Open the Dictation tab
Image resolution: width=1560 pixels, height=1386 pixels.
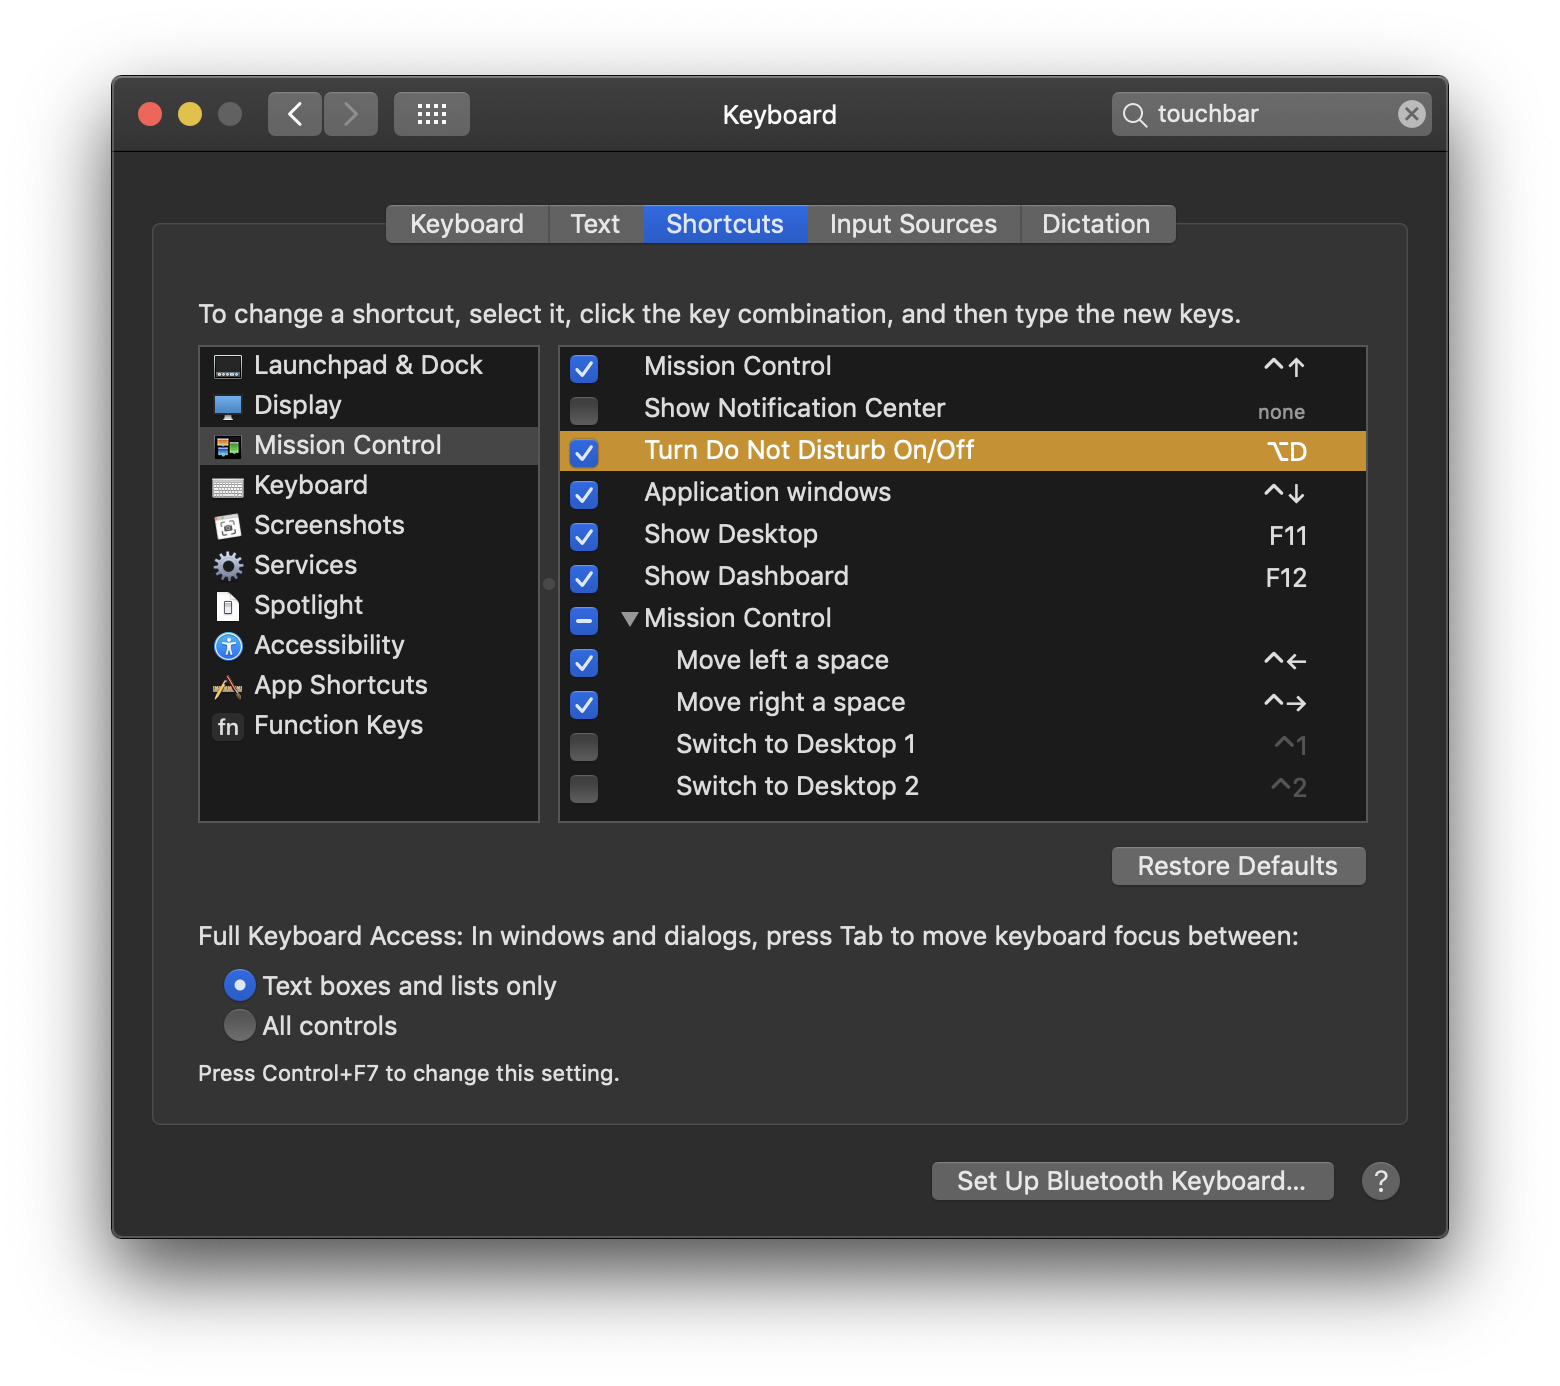click(1096, 223)
